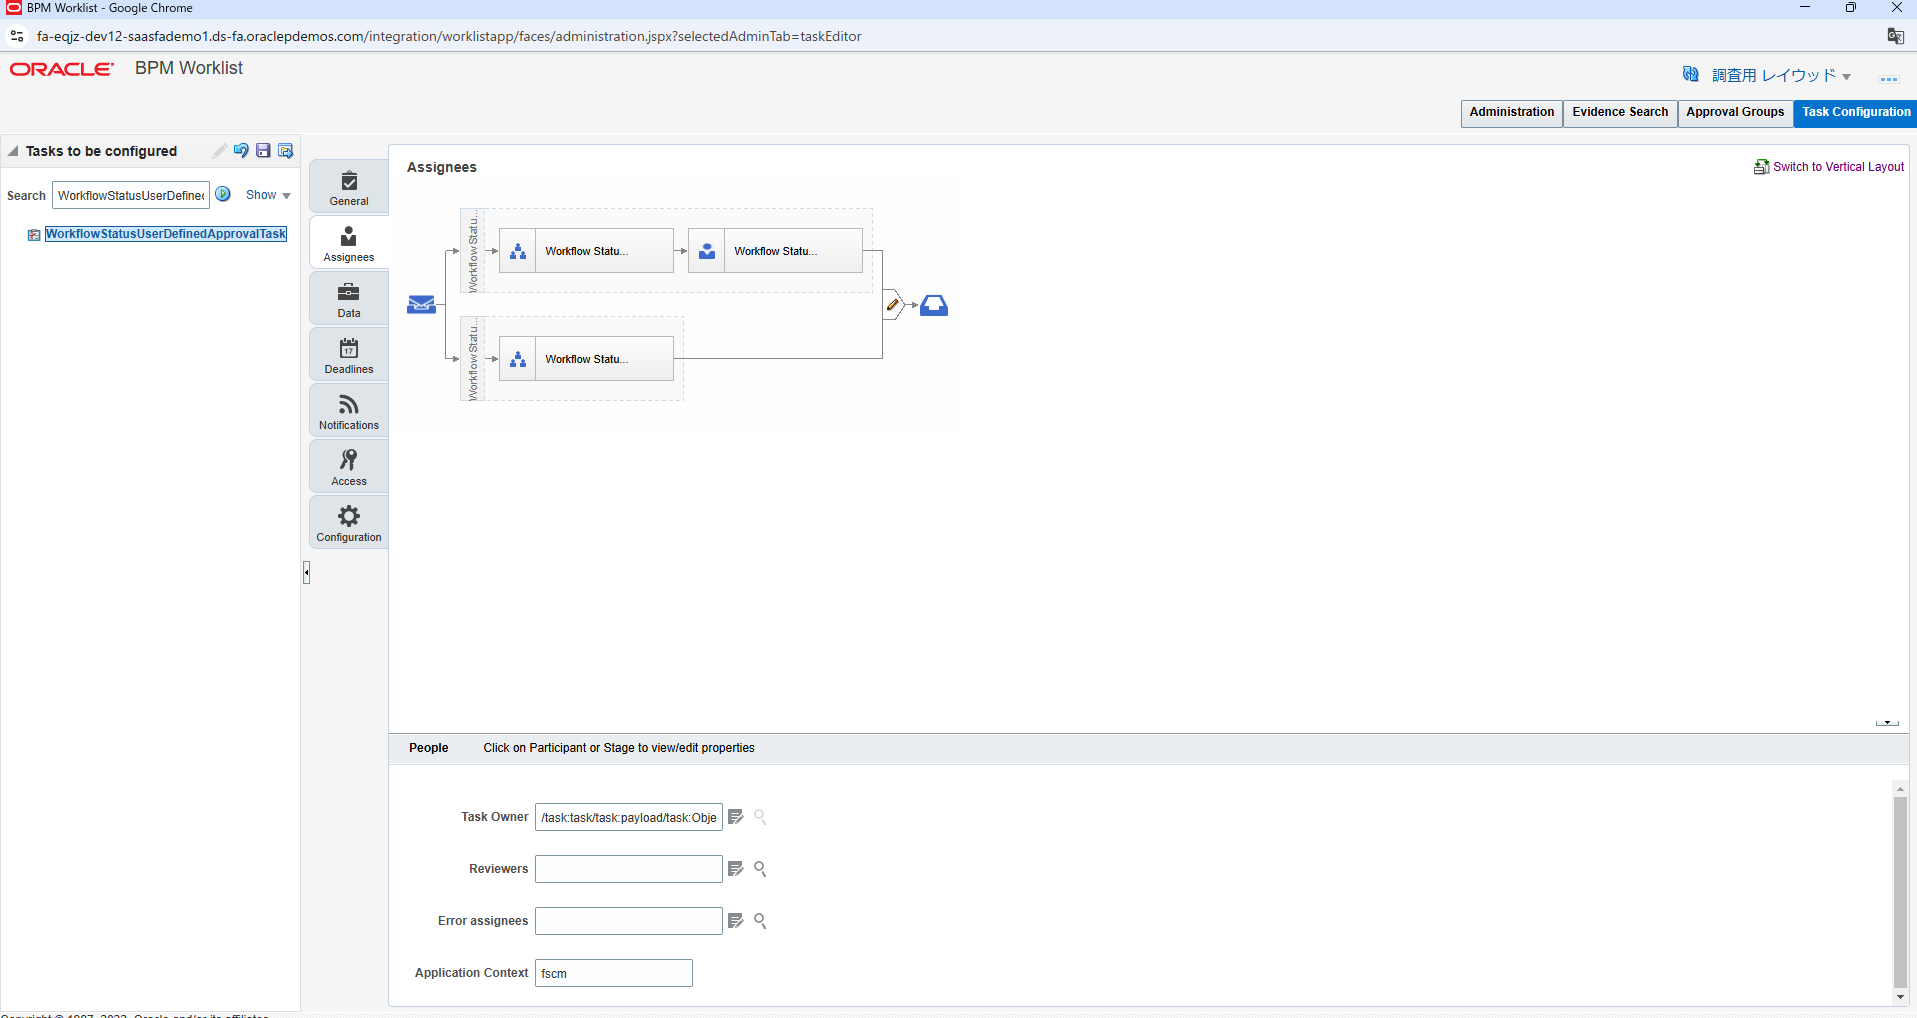Open the Configuration panel icon
Screen dimensions: 1917x1018
347,521
